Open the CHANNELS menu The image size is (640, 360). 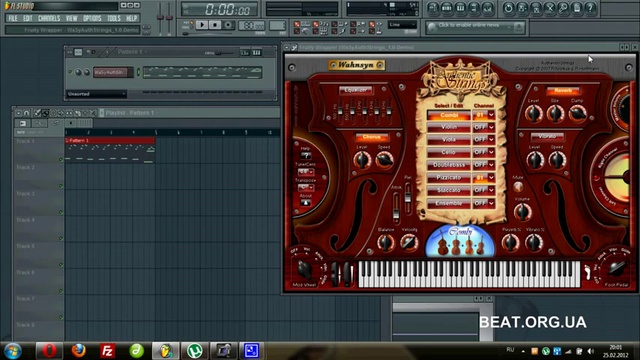click(x=49, y=18)
